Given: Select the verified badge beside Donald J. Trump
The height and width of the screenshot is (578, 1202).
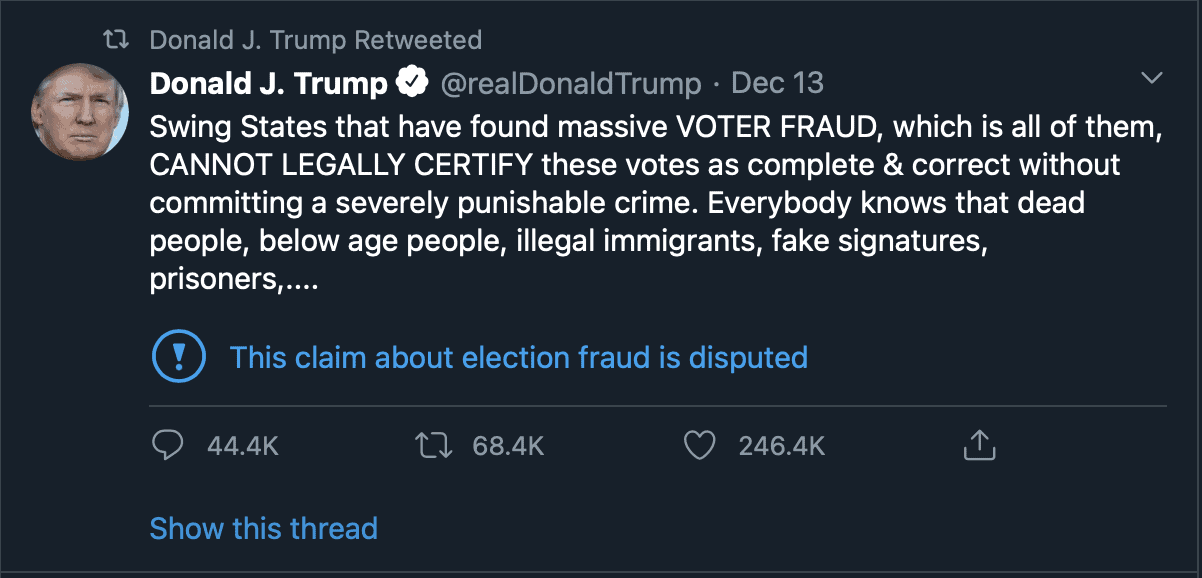Looking at the screenshot, I should click(x=412, y=82).
